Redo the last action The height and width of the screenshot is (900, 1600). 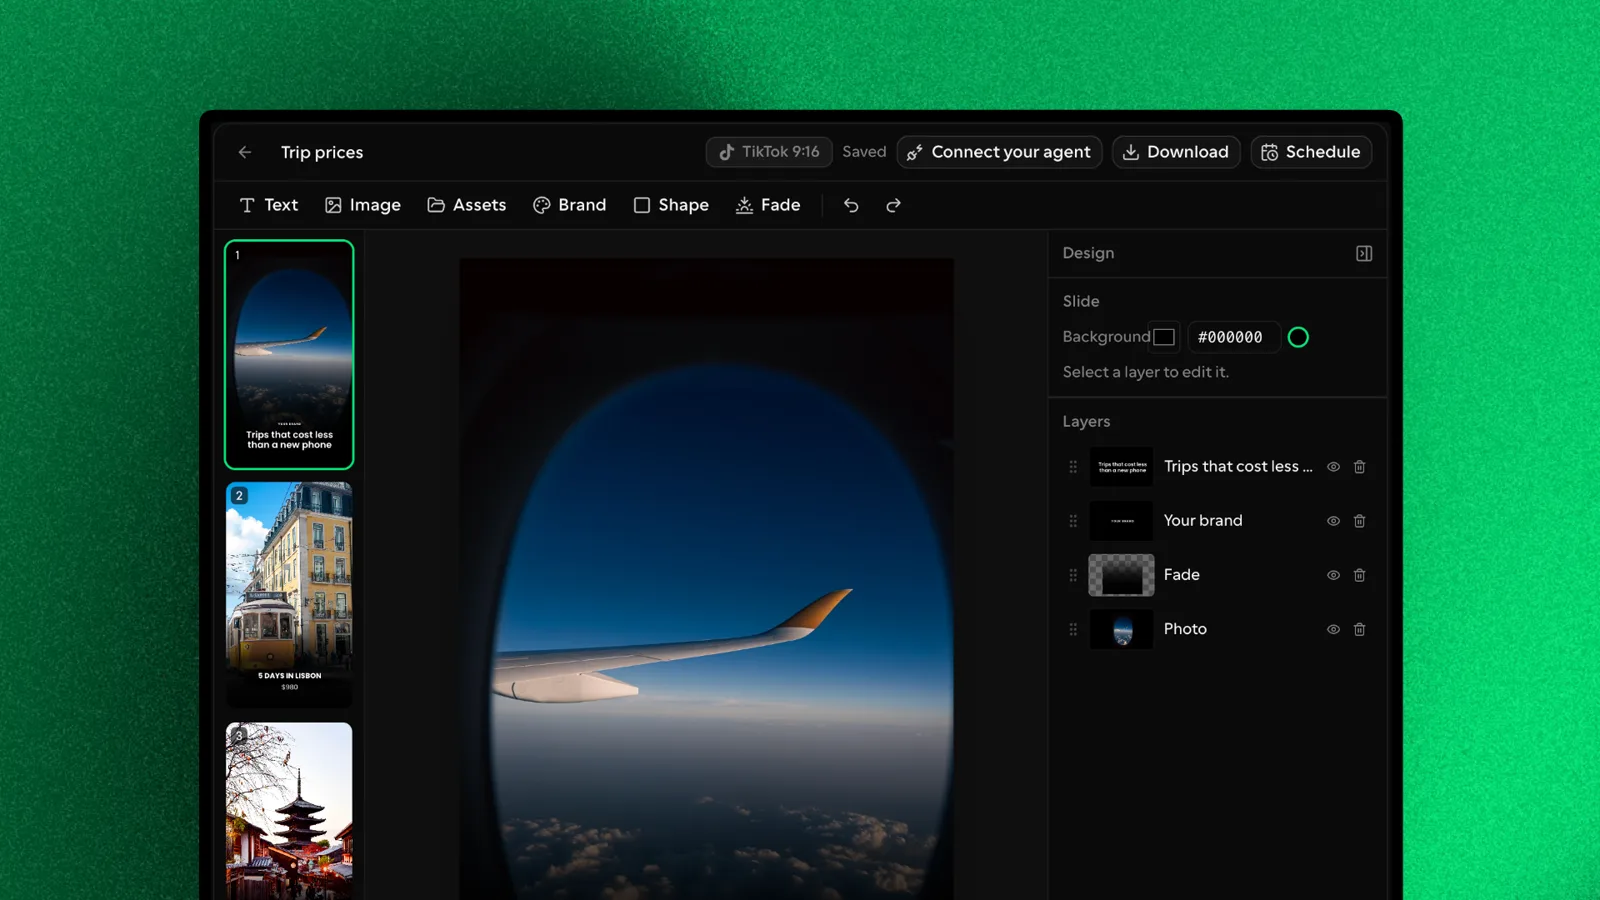point(893,205)
